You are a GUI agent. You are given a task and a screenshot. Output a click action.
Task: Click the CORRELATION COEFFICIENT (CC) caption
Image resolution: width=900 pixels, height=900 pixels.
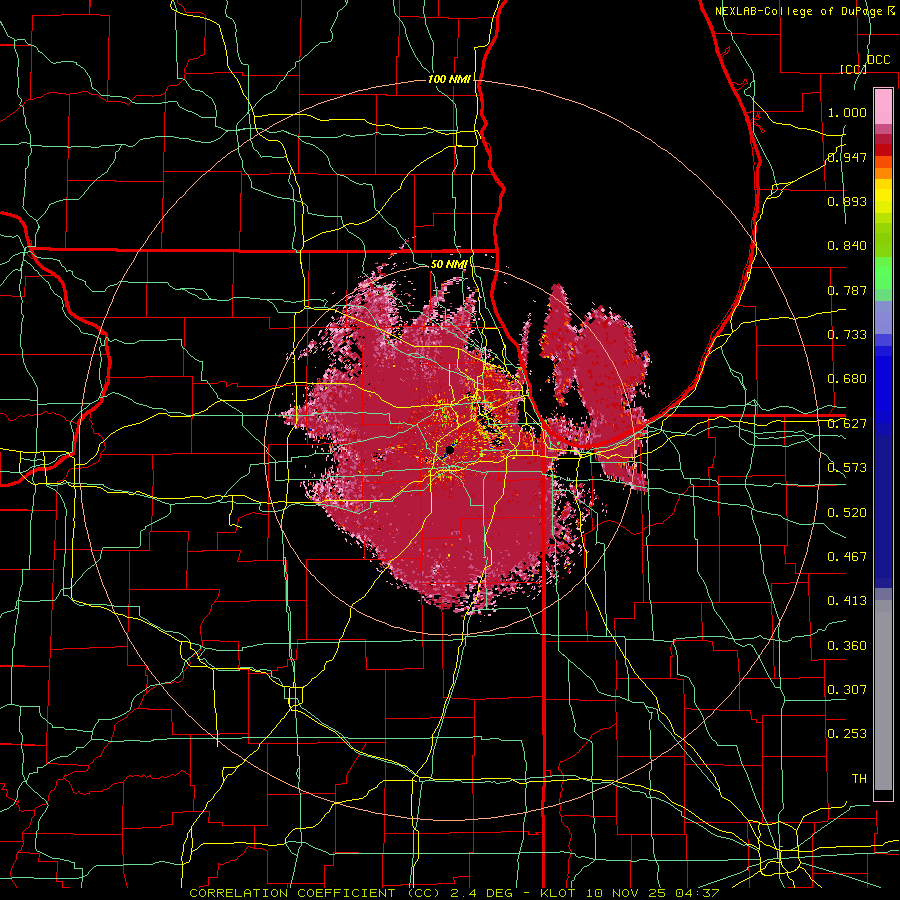pos(315,893)
